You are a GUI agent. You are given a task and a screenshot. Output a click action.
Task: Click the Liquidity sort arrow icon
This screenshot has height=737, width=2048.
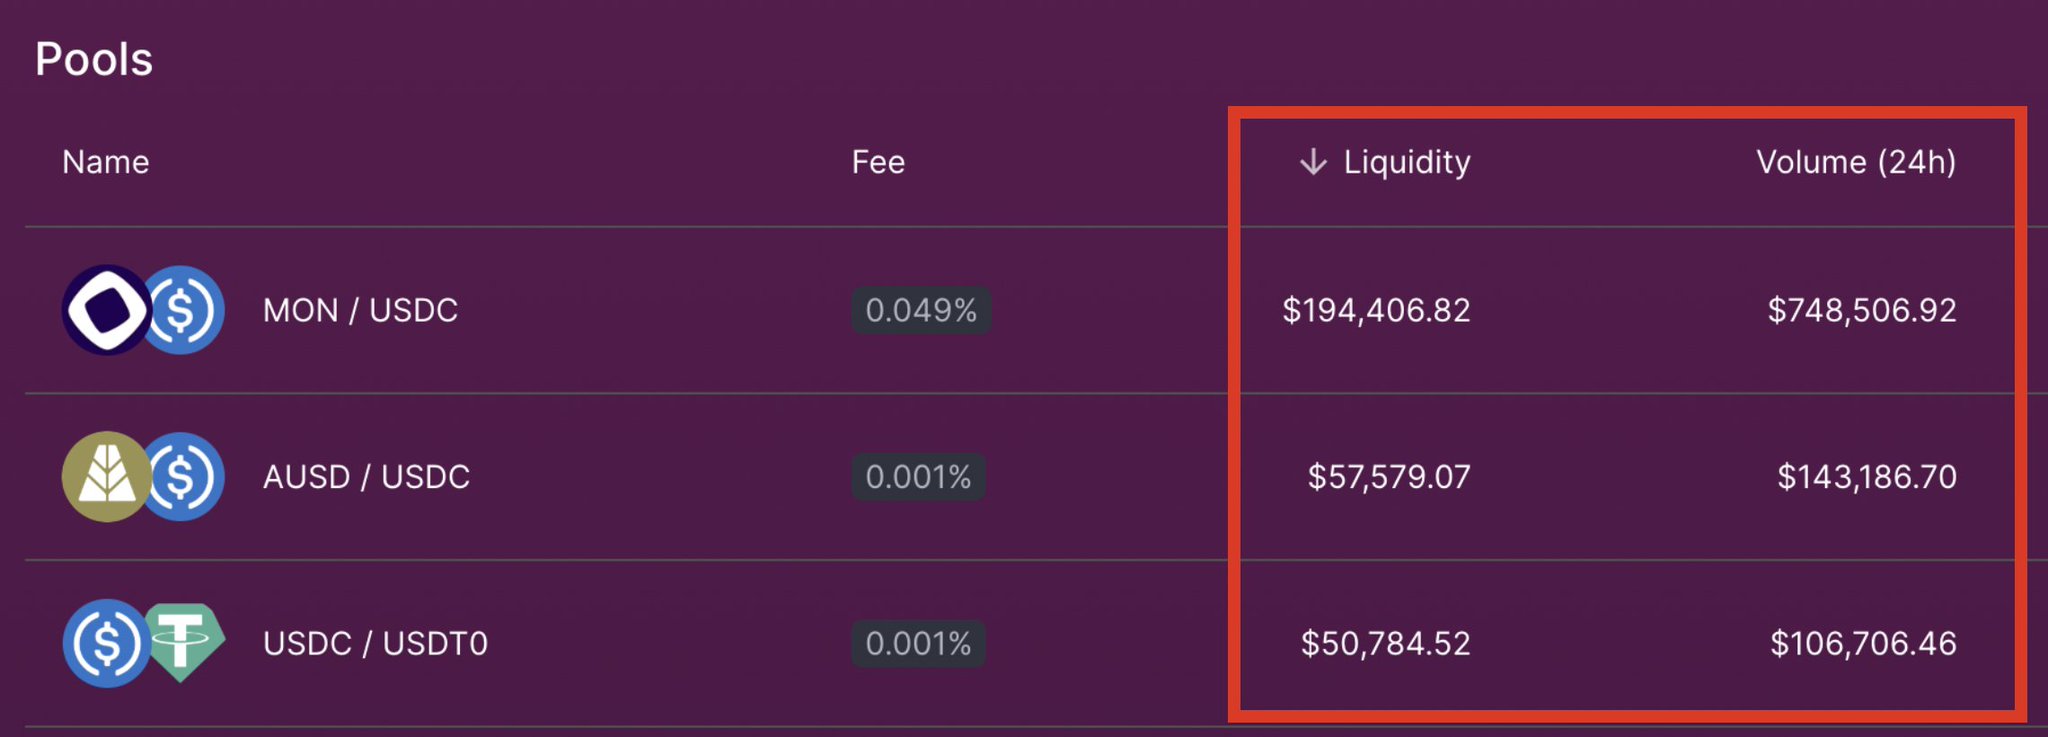point(1312,162)
